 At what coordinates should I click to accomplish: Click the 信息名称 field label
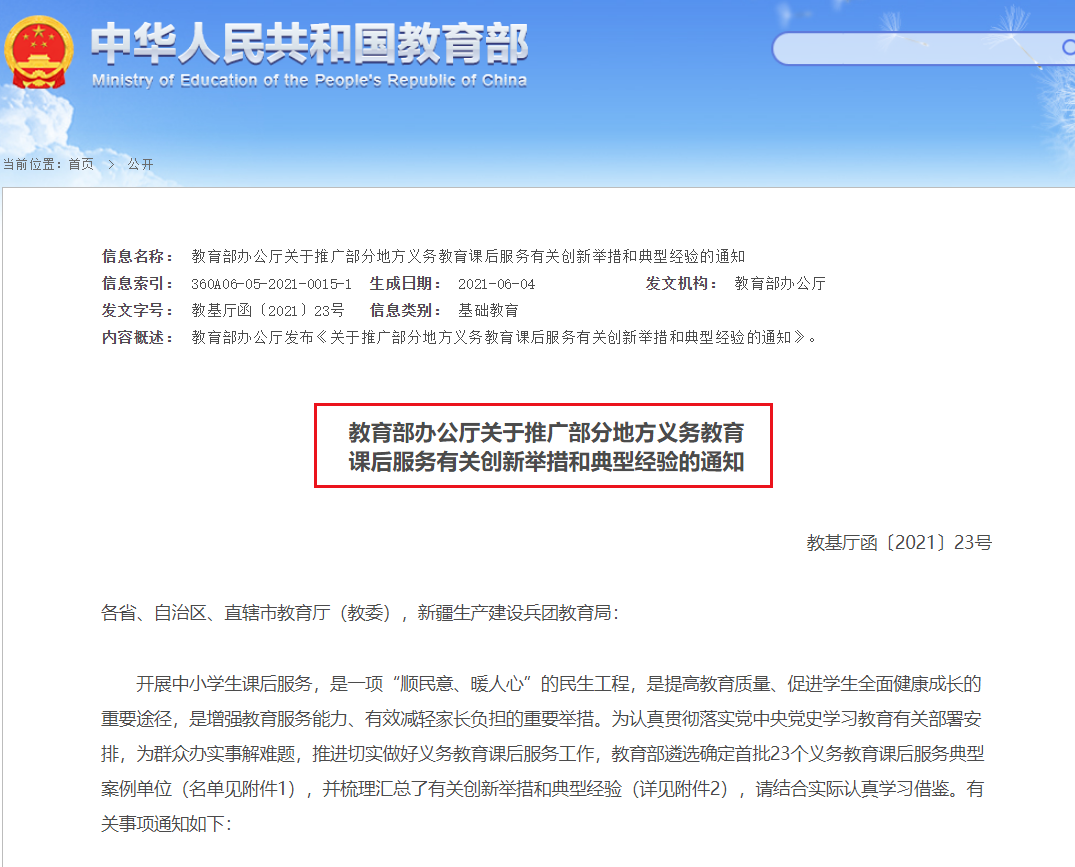[x=133, y=256]
